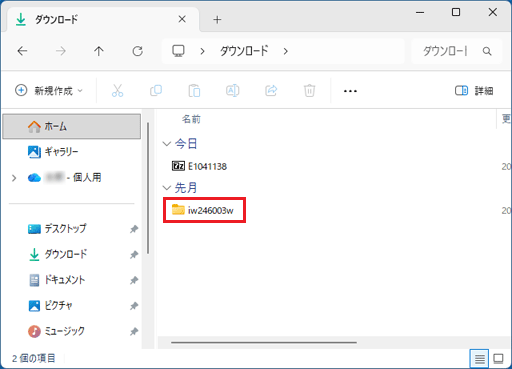Open the See more ellipsis menu
Image resolution: width=512 pixels, height=369 pixels.
pos(350,91)
